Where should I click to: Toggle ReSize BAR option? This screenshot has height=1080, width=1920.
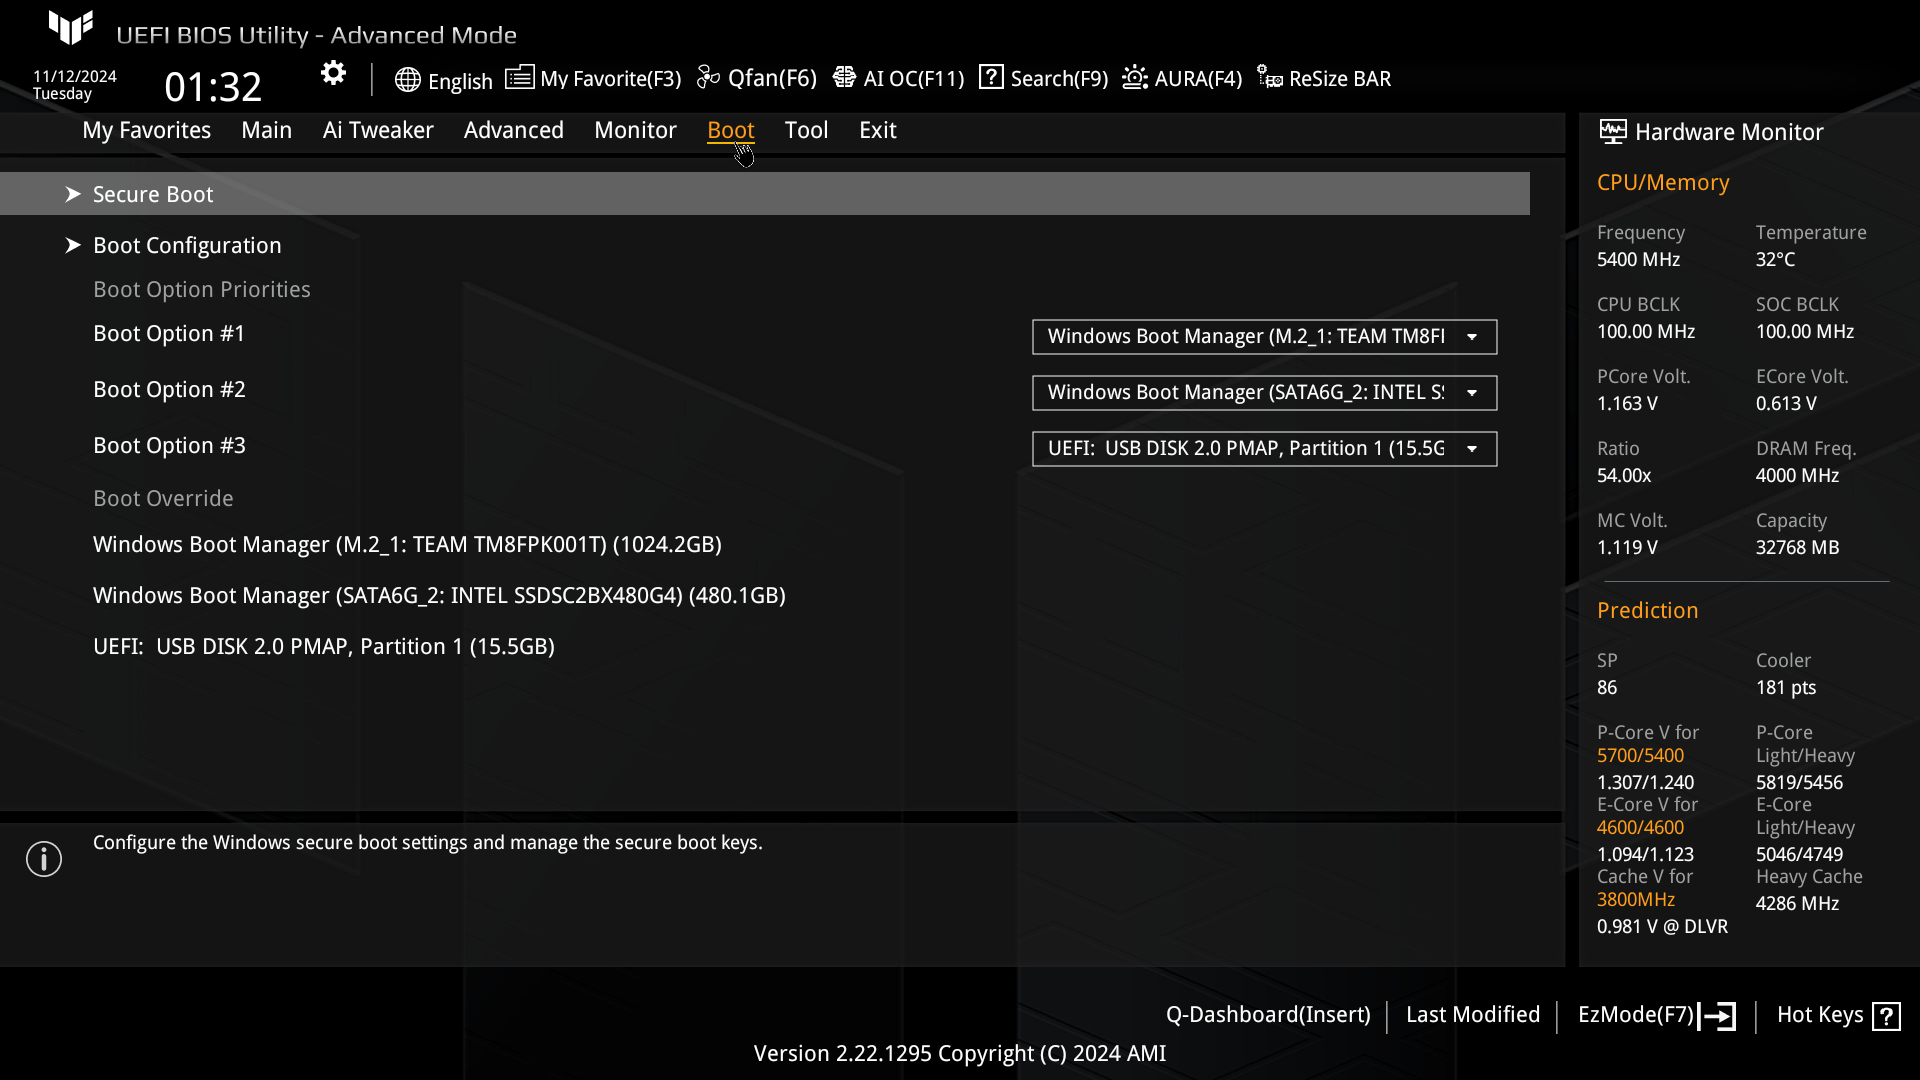pos(1324,78)
